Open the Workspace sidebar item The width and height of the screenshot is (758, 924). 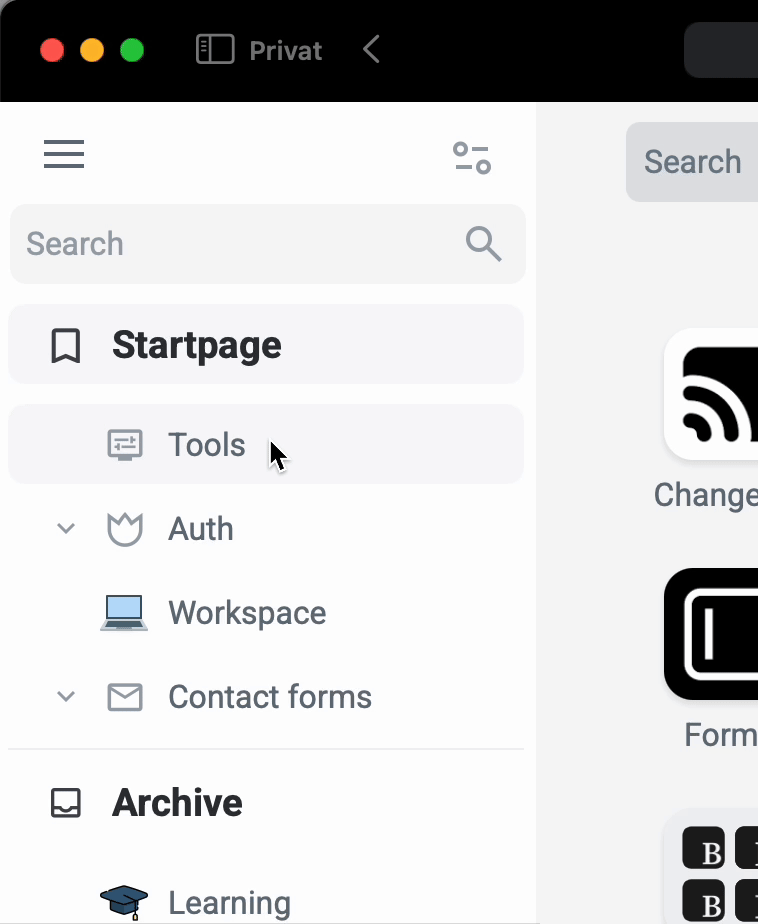tap(247, 613)
